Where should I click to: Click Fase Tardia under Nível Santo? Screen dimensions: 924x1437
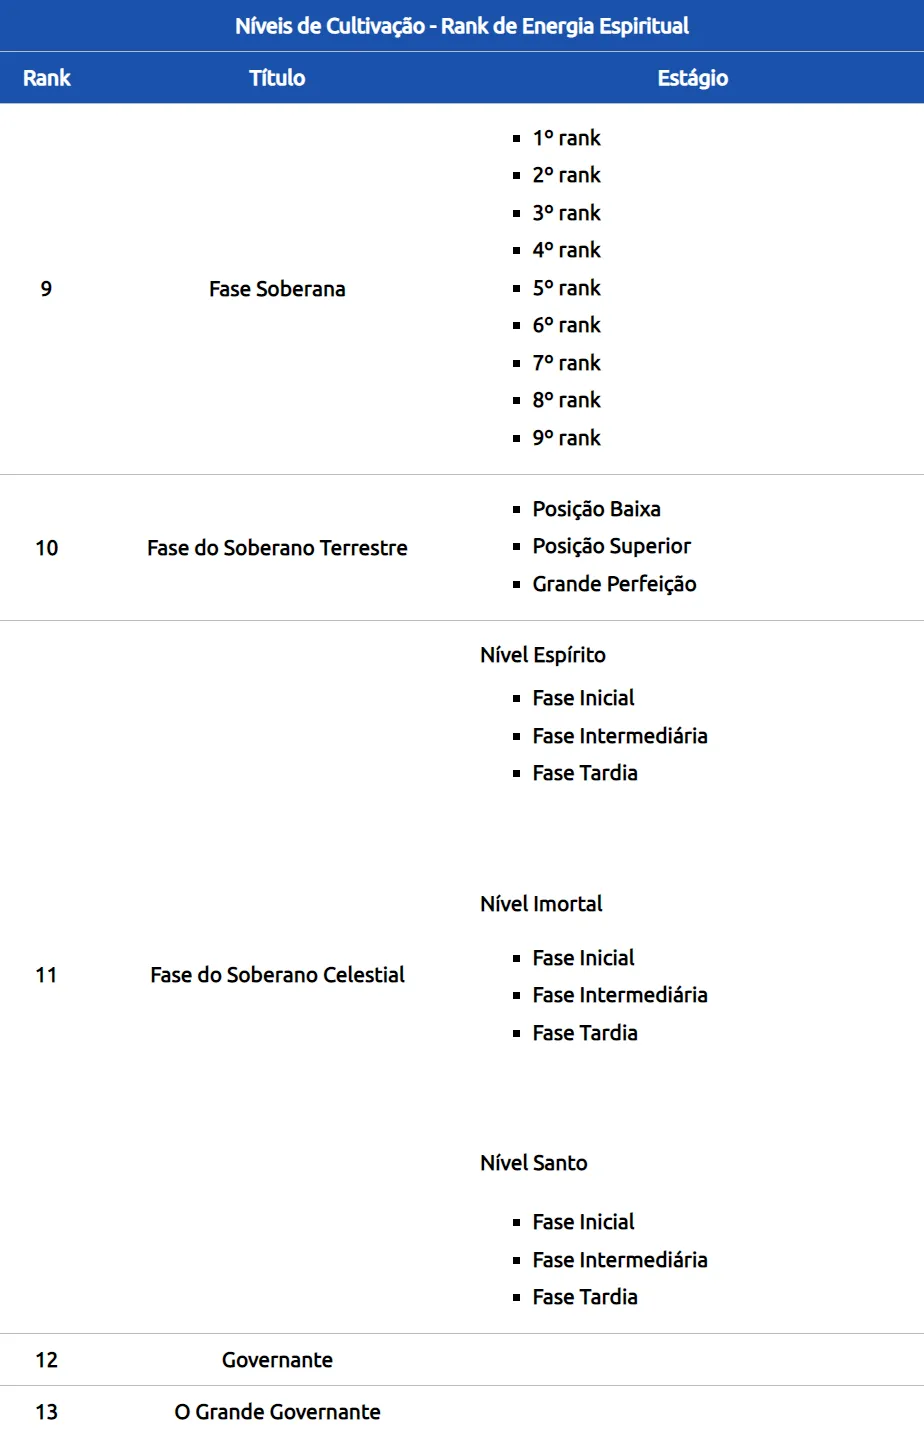[x=585, y=1297]
